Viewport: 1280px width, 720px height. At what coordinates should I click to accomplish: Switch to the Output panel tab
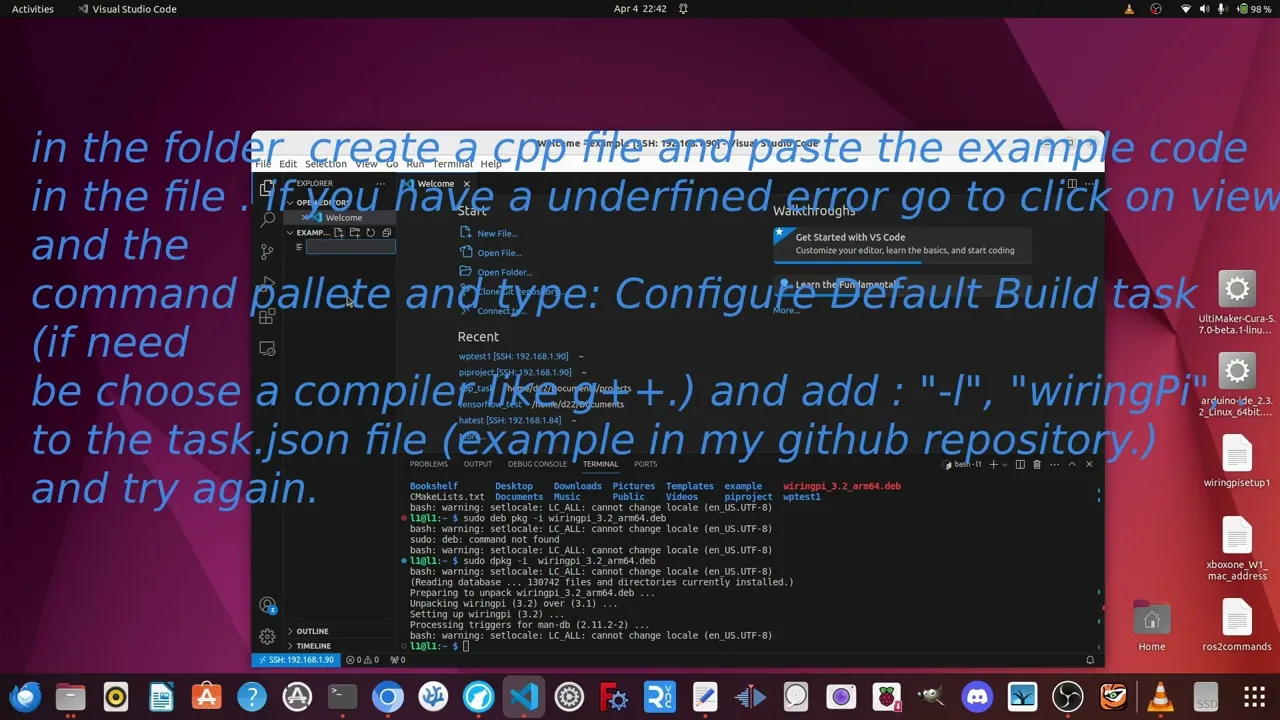pyautogui.click(x=477, y=464)
